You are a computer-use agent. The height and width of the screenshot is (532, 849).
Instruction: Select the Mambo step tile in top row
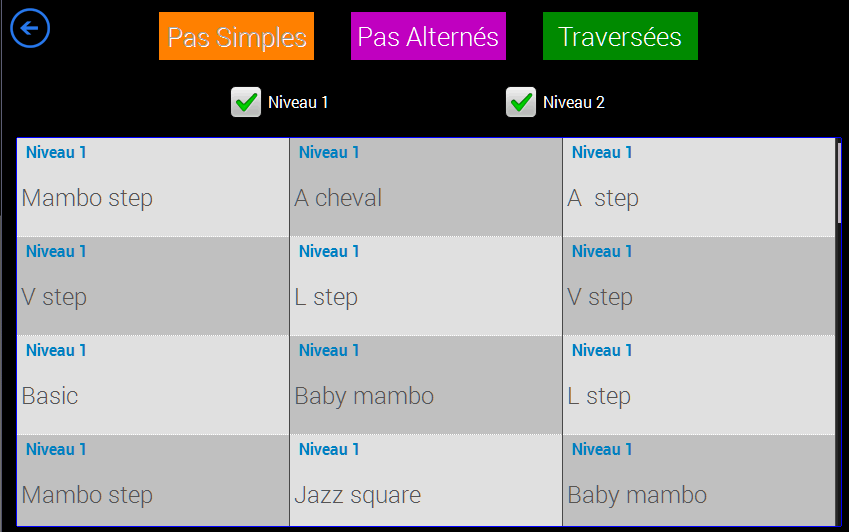[x=152, y=188]
